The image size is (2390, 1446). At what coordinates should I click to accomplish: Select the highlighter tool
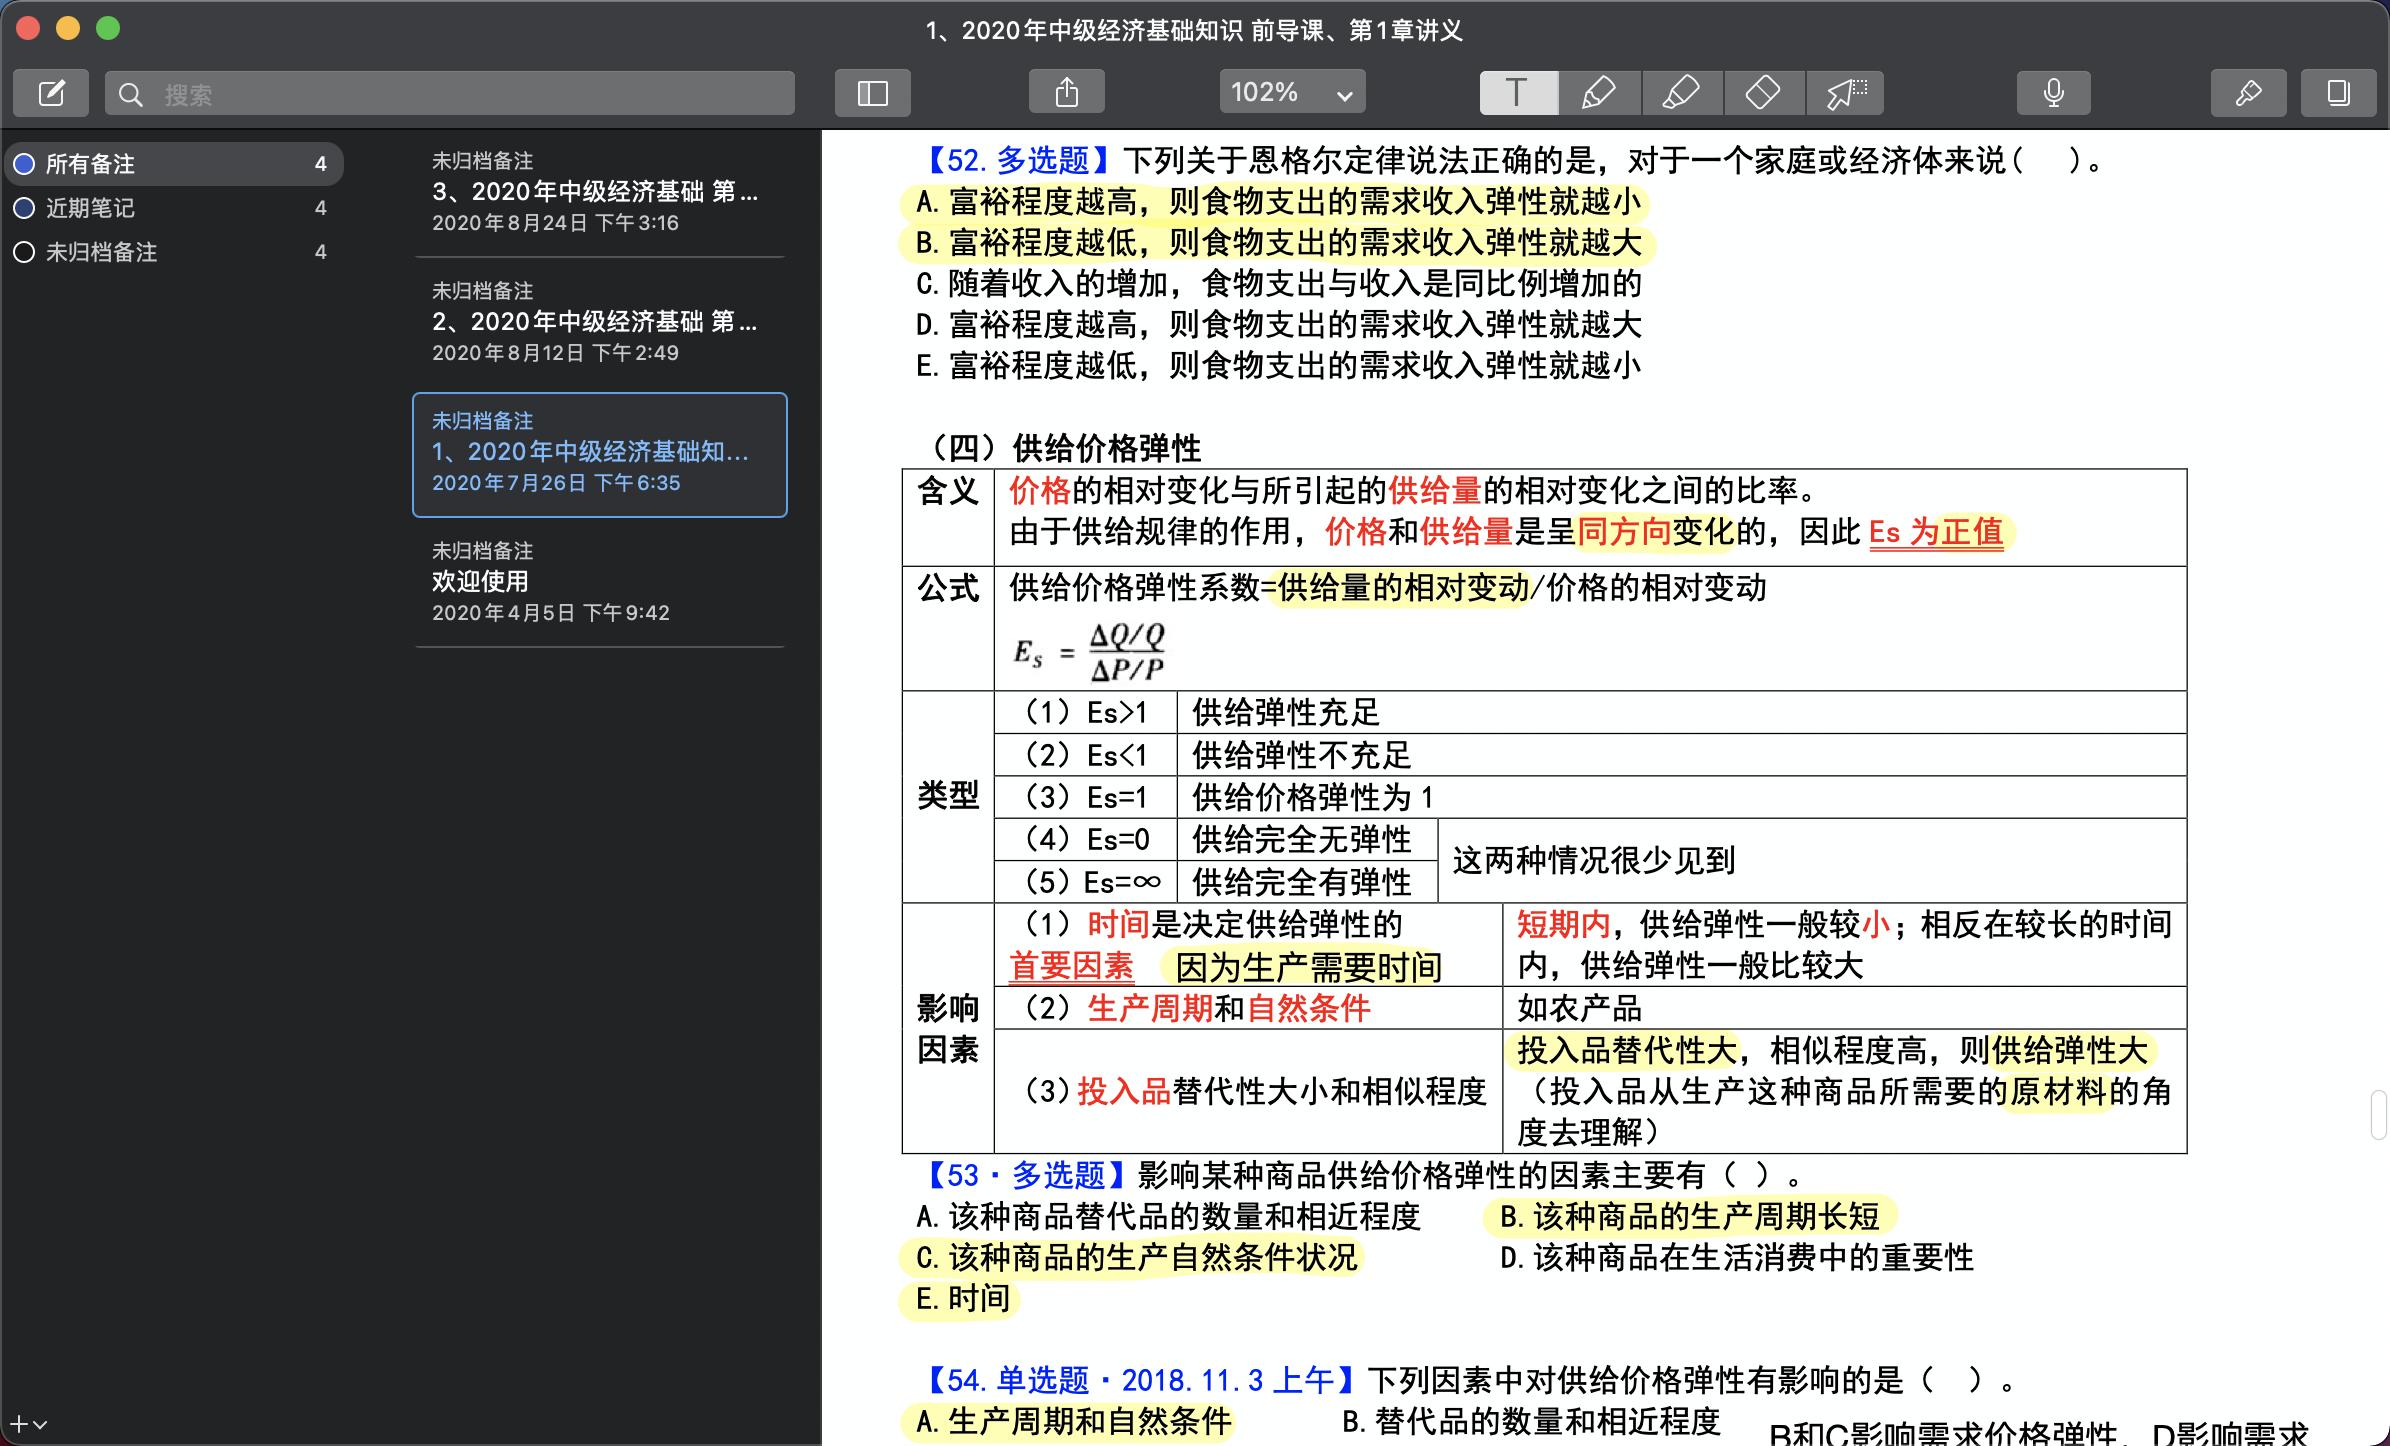(x=1681, y=92)
